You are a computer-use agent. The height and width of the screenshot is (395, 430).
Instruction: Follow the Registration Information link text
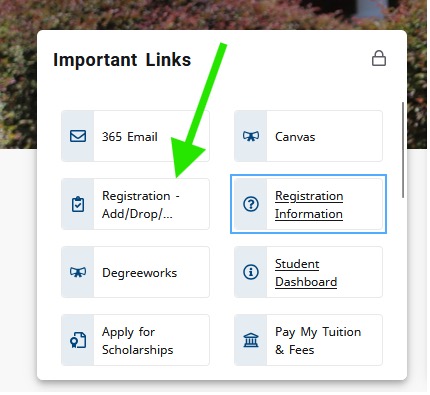[309, 205]
